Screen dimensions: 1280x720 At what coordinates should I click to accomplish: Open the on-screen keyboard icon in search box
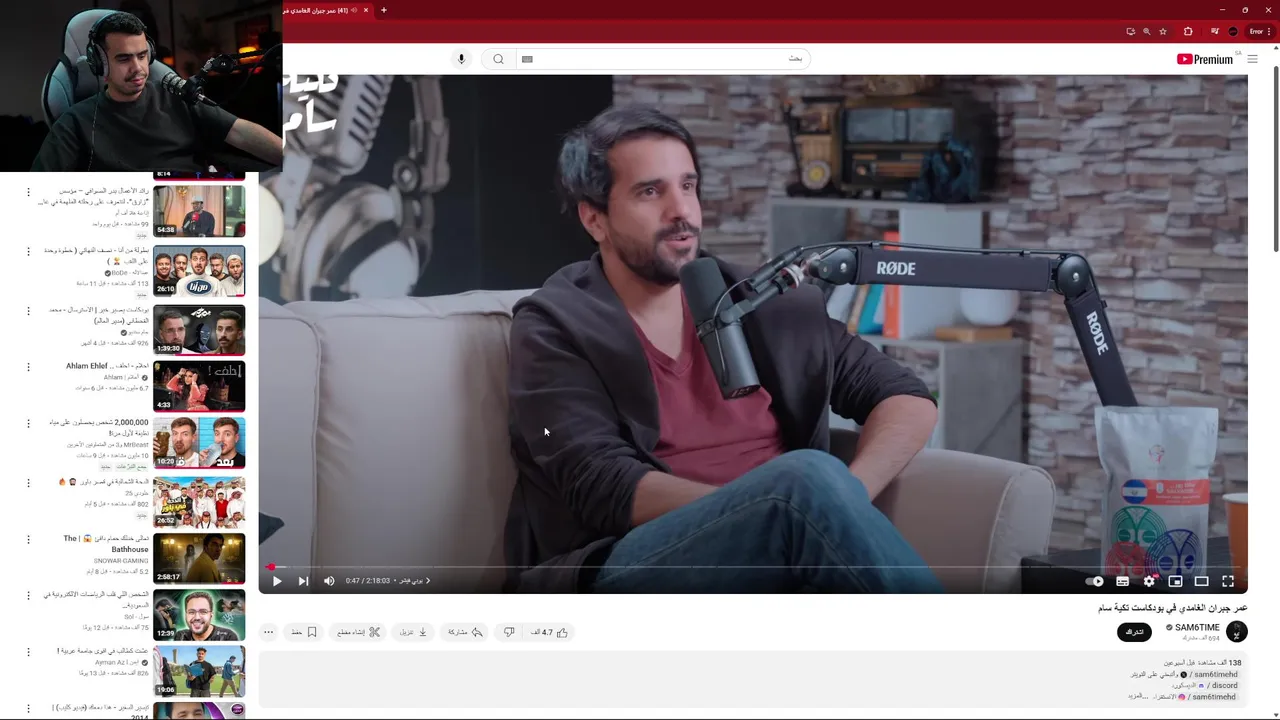527,59
